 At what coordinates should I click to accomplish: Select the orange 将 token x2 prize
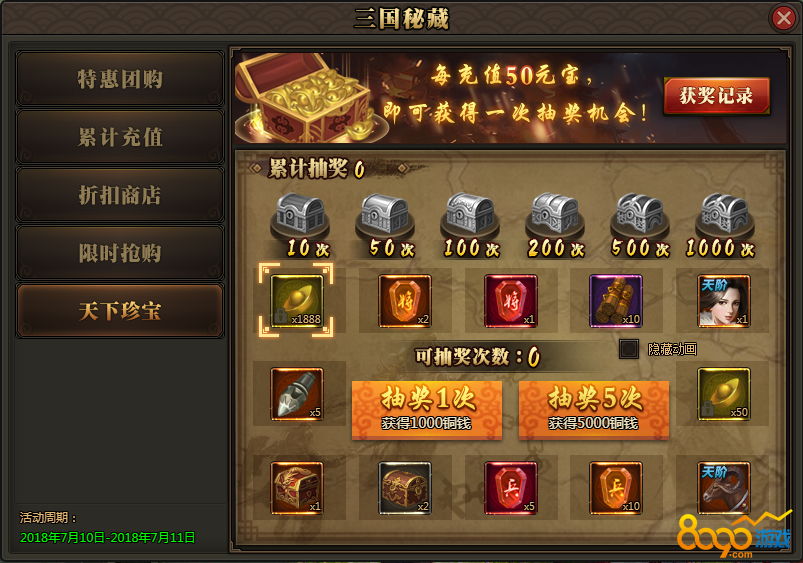point(405,301)
